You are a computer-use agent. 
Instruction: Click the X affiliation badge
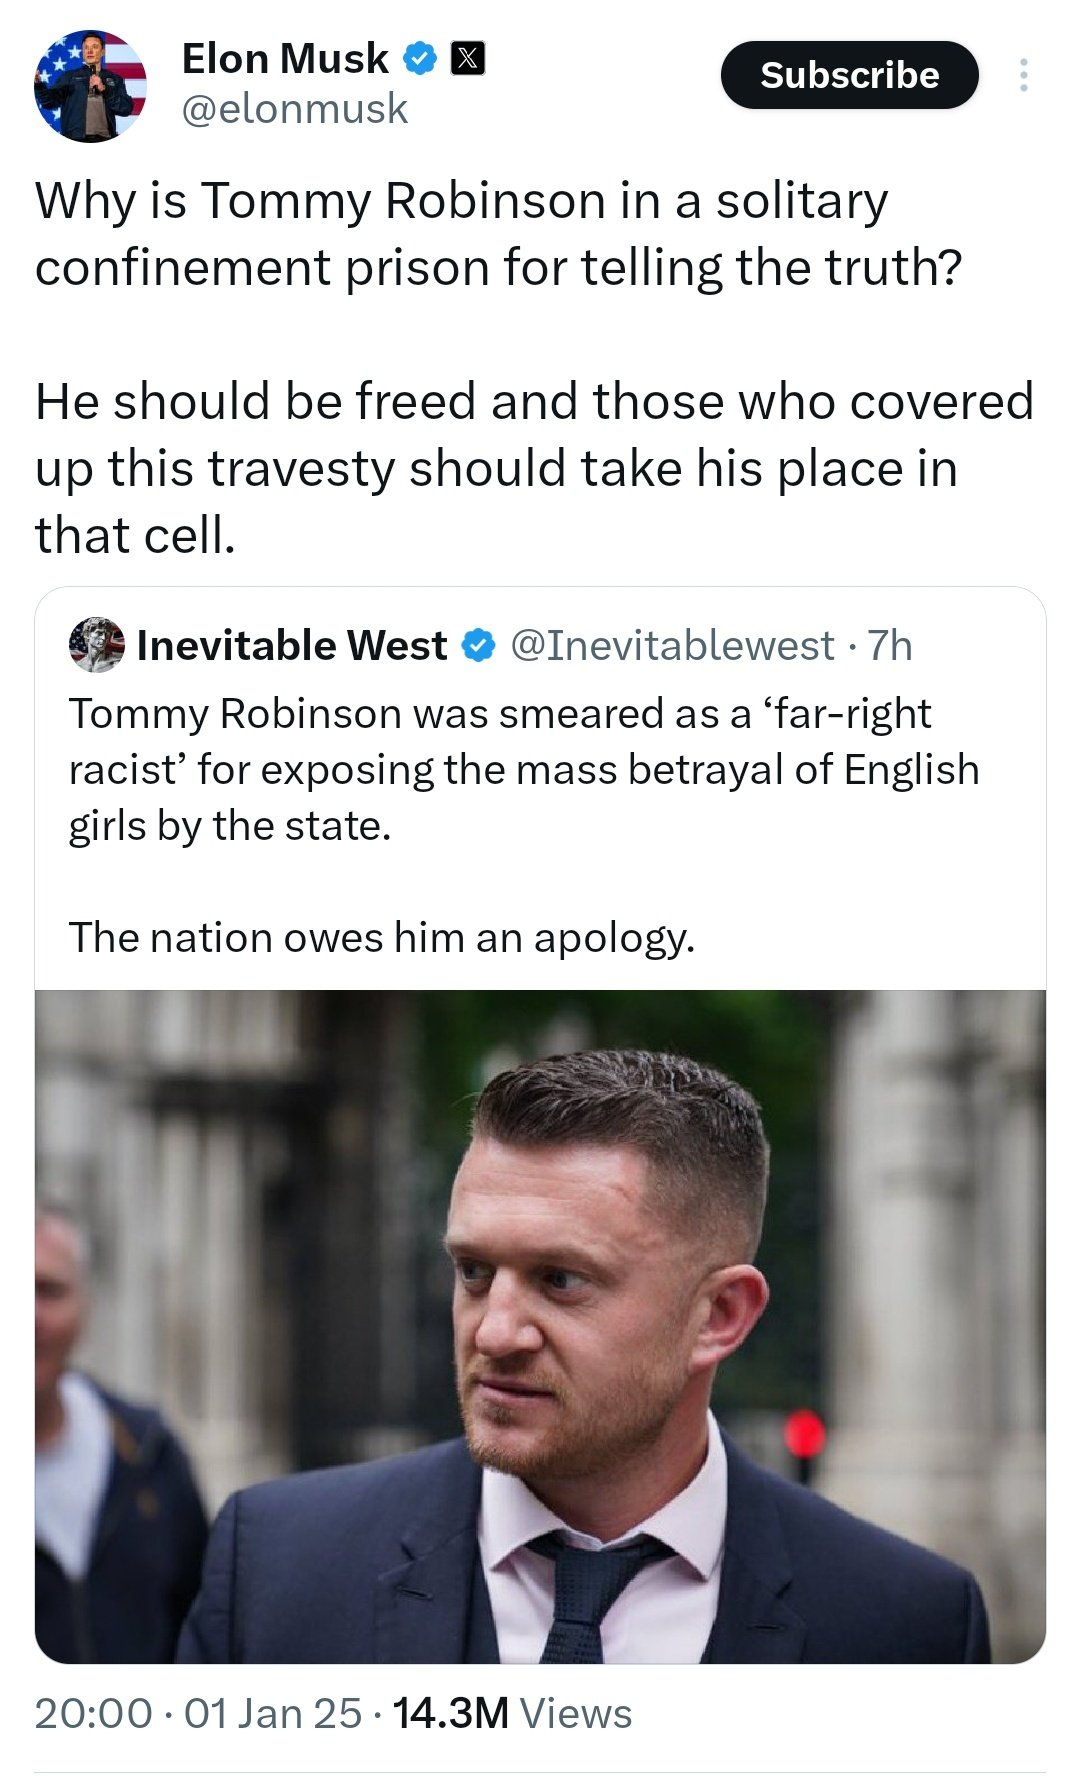click(468, 60)
